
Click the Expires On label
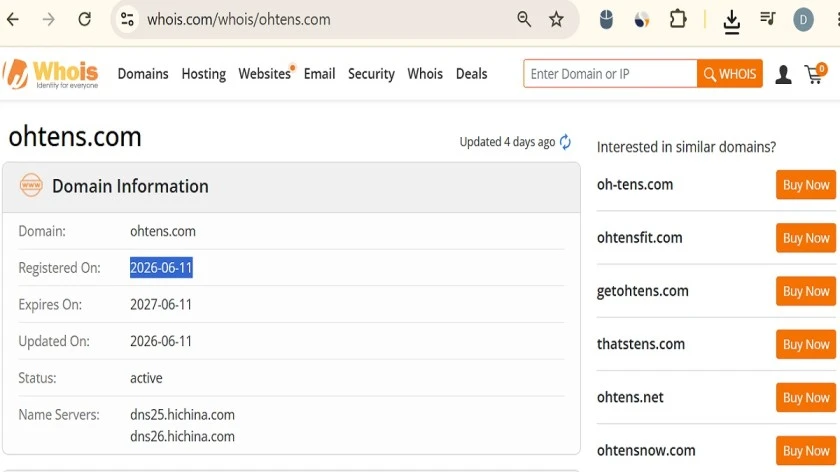coord(50,304)
